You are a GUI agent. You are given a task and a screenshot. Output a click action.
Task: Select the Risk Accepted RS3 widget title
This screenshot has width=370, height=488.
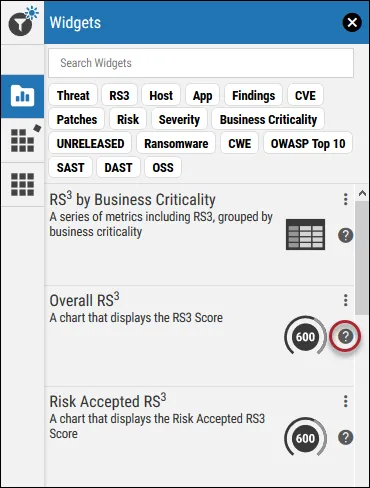point(108,401)
